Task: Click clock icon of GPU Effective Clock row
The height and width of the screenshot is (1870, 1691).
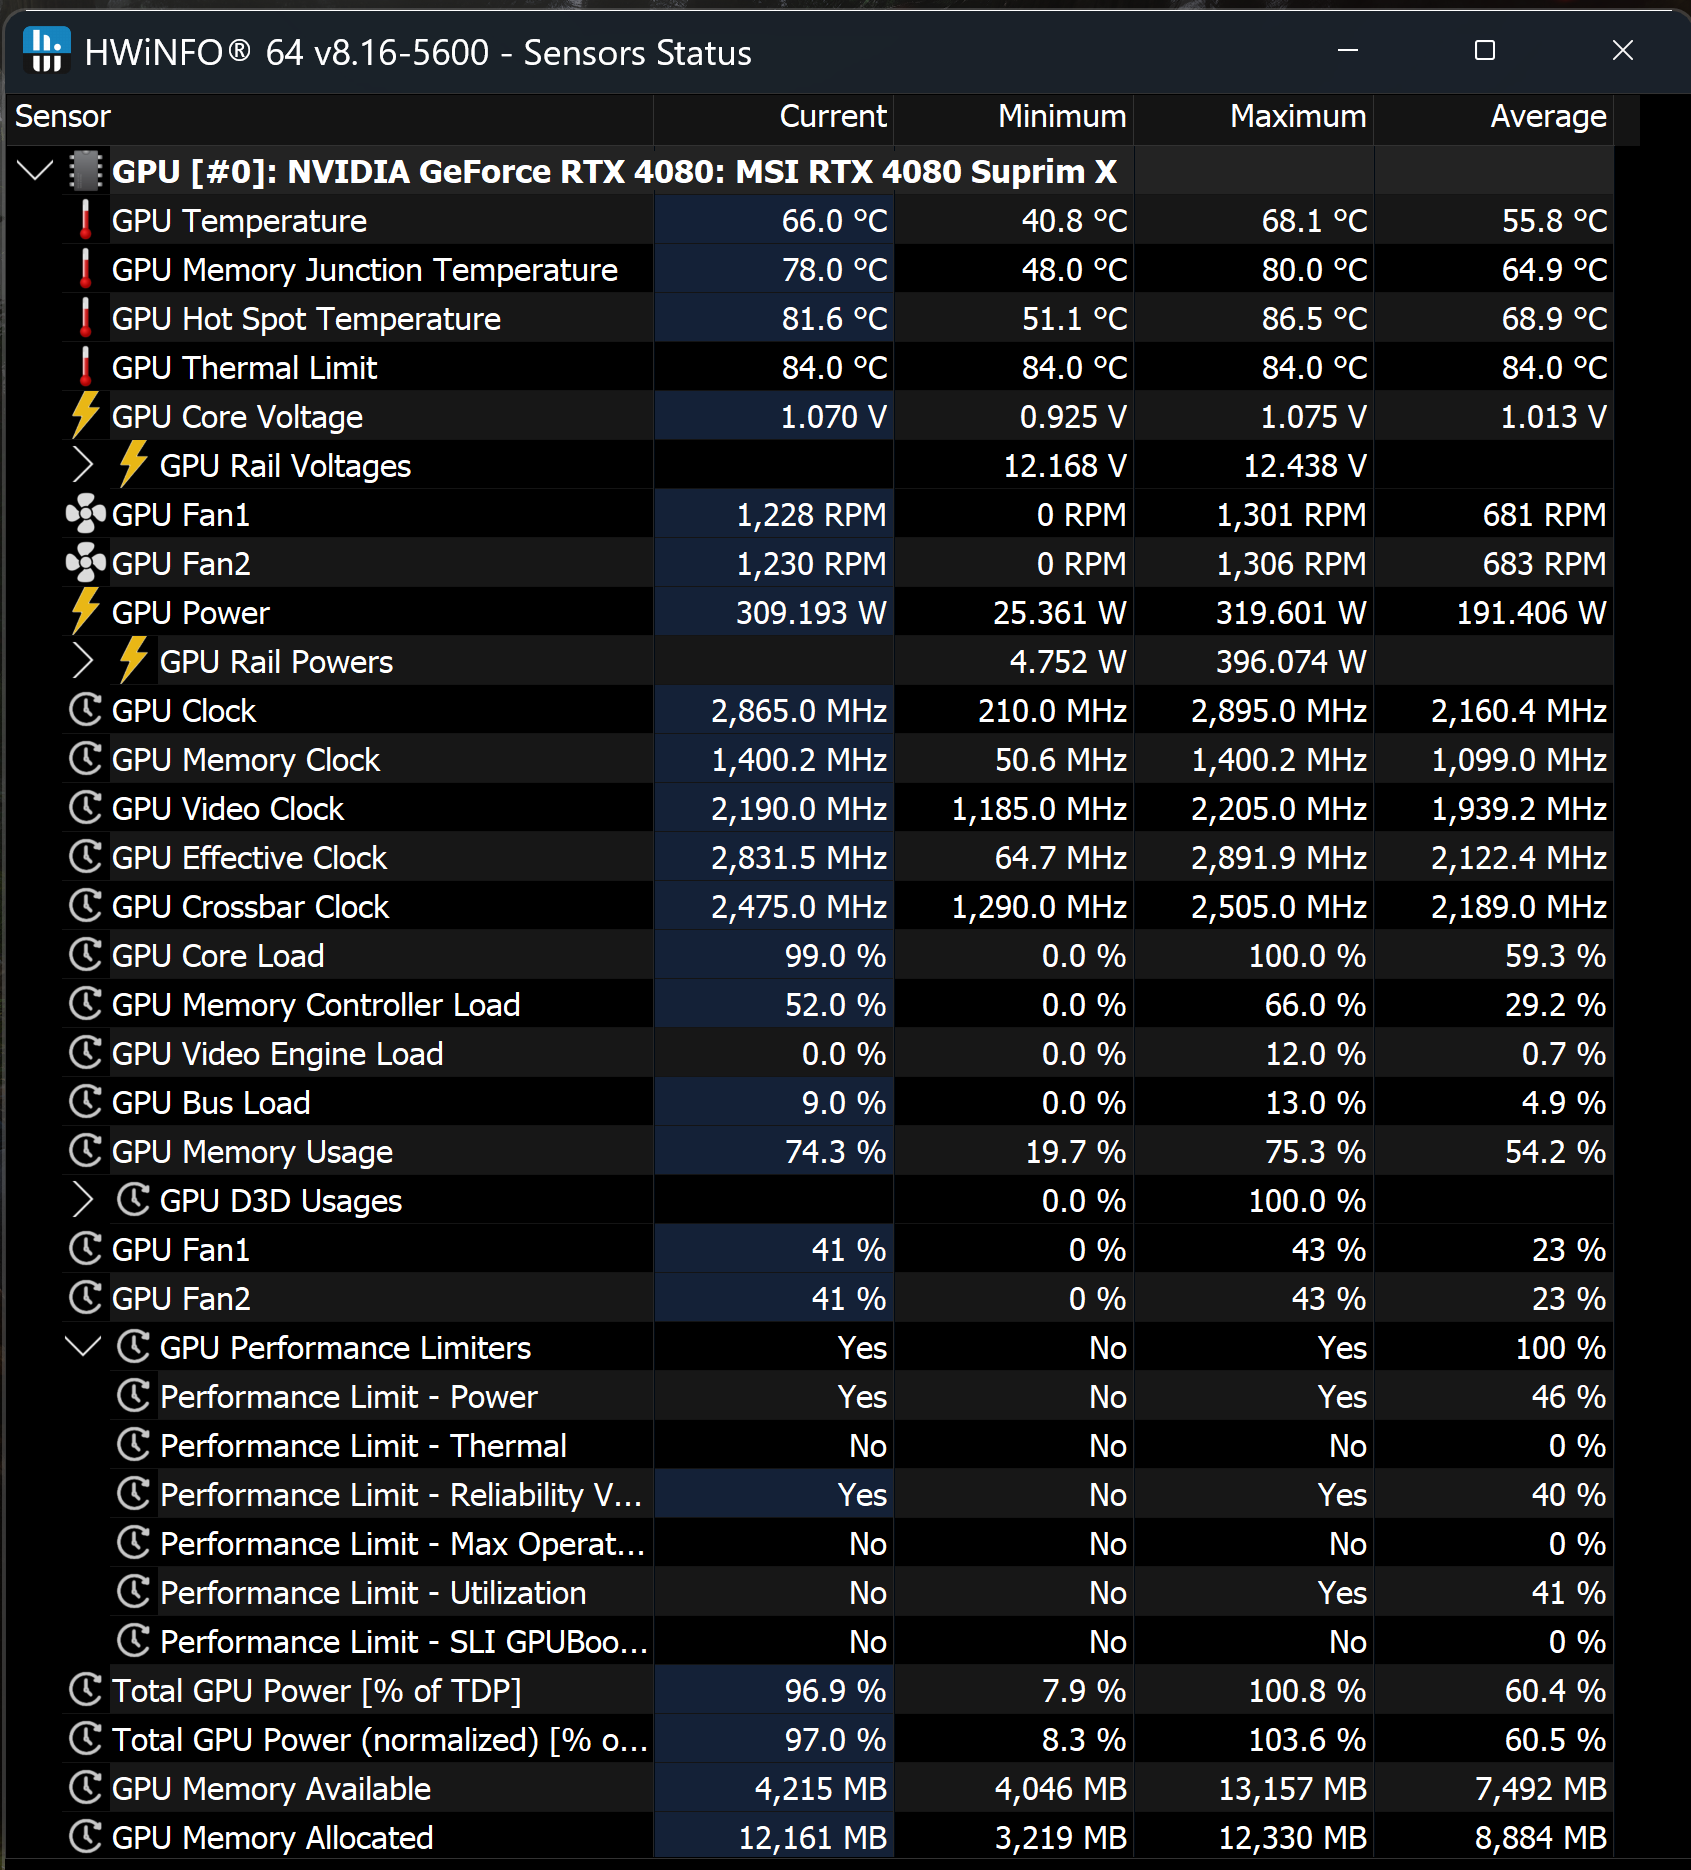Action: 86,857
